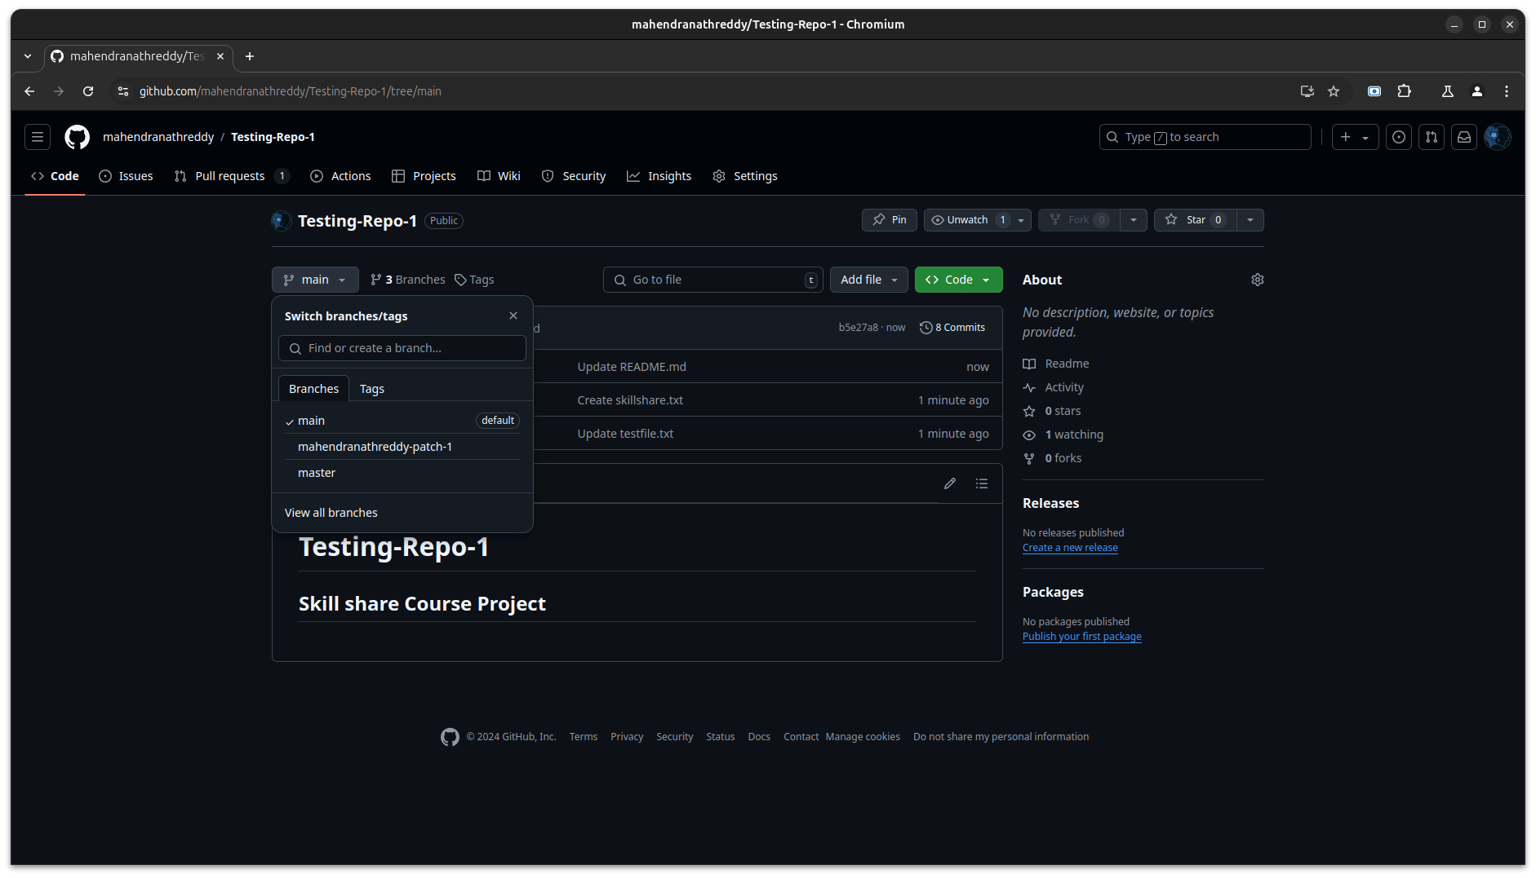Screen dimensions: 1536x878
Task: Edit the README with the pencil icon
Action: click(950, 484)
